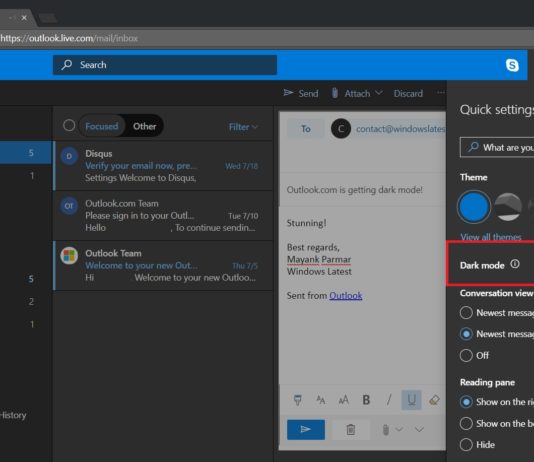Toggle italic formatting
Viewport: 534px width, 462px height.
(x=389, y=400)
